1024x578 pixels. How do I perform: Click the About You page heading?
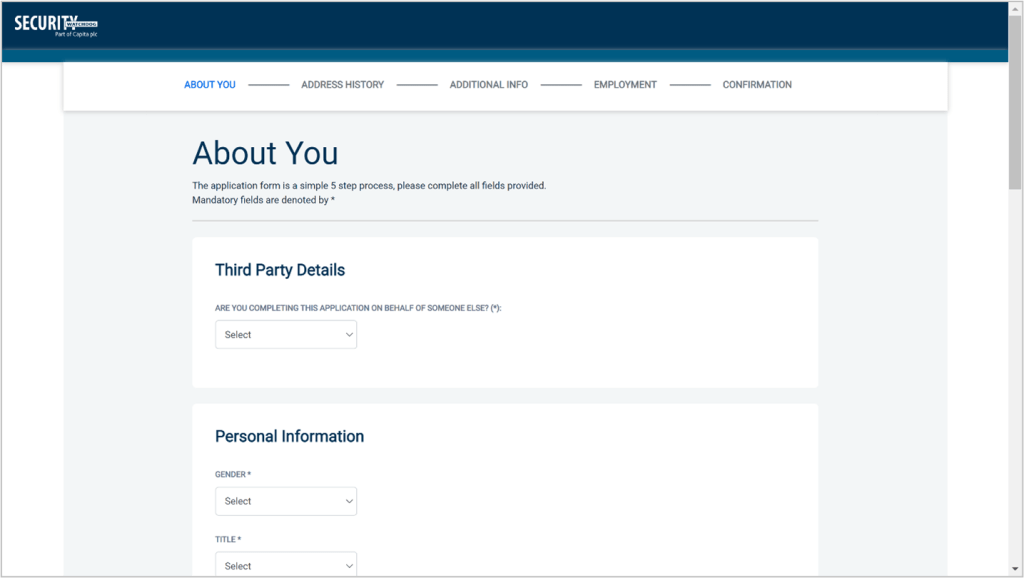click(265, 153)
